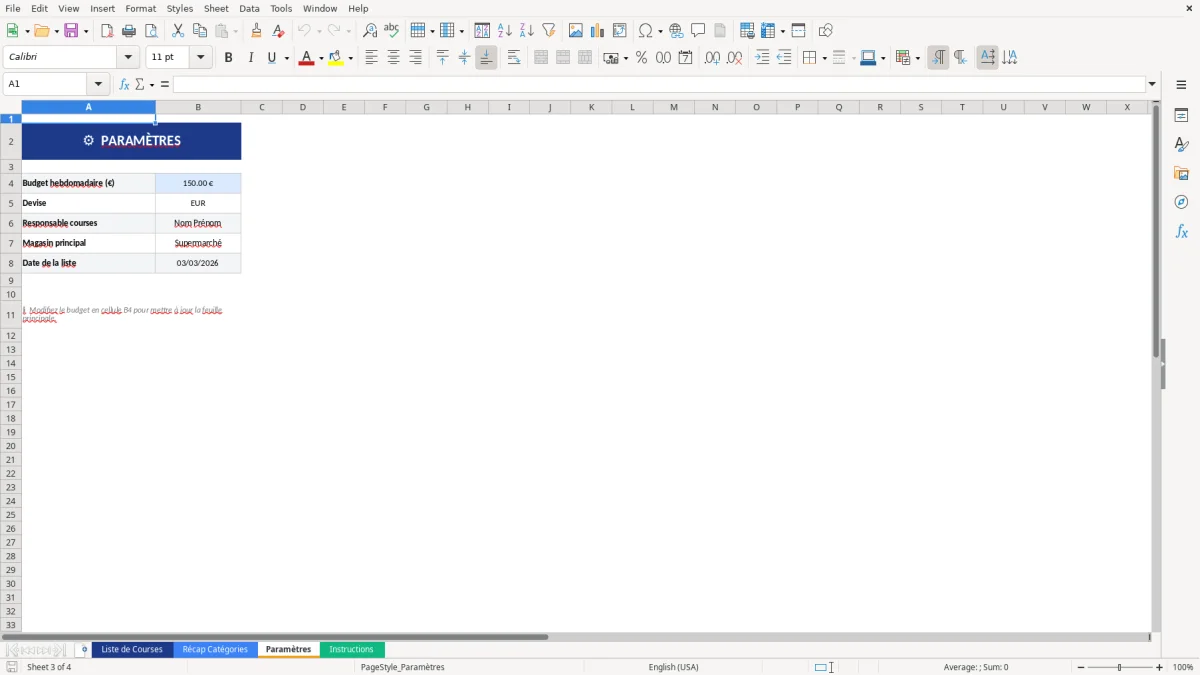1200x675 pixels.
Task: Insert a comment on the cell
Action: tap(698, 30)
